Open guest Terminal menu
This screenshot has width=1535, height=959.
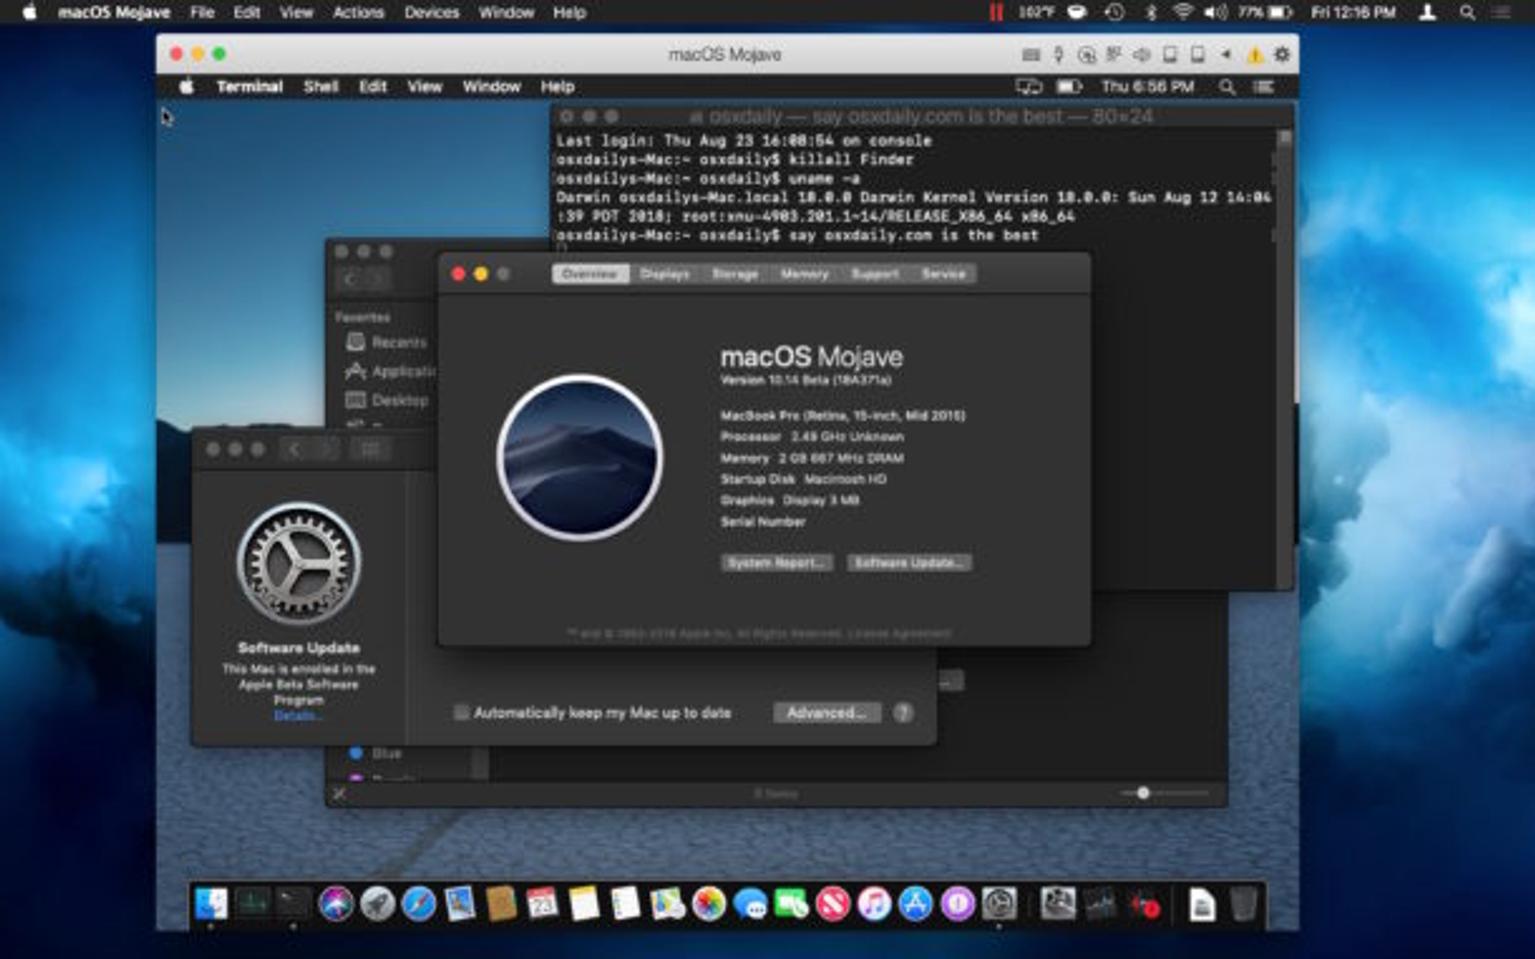point(250,87)
